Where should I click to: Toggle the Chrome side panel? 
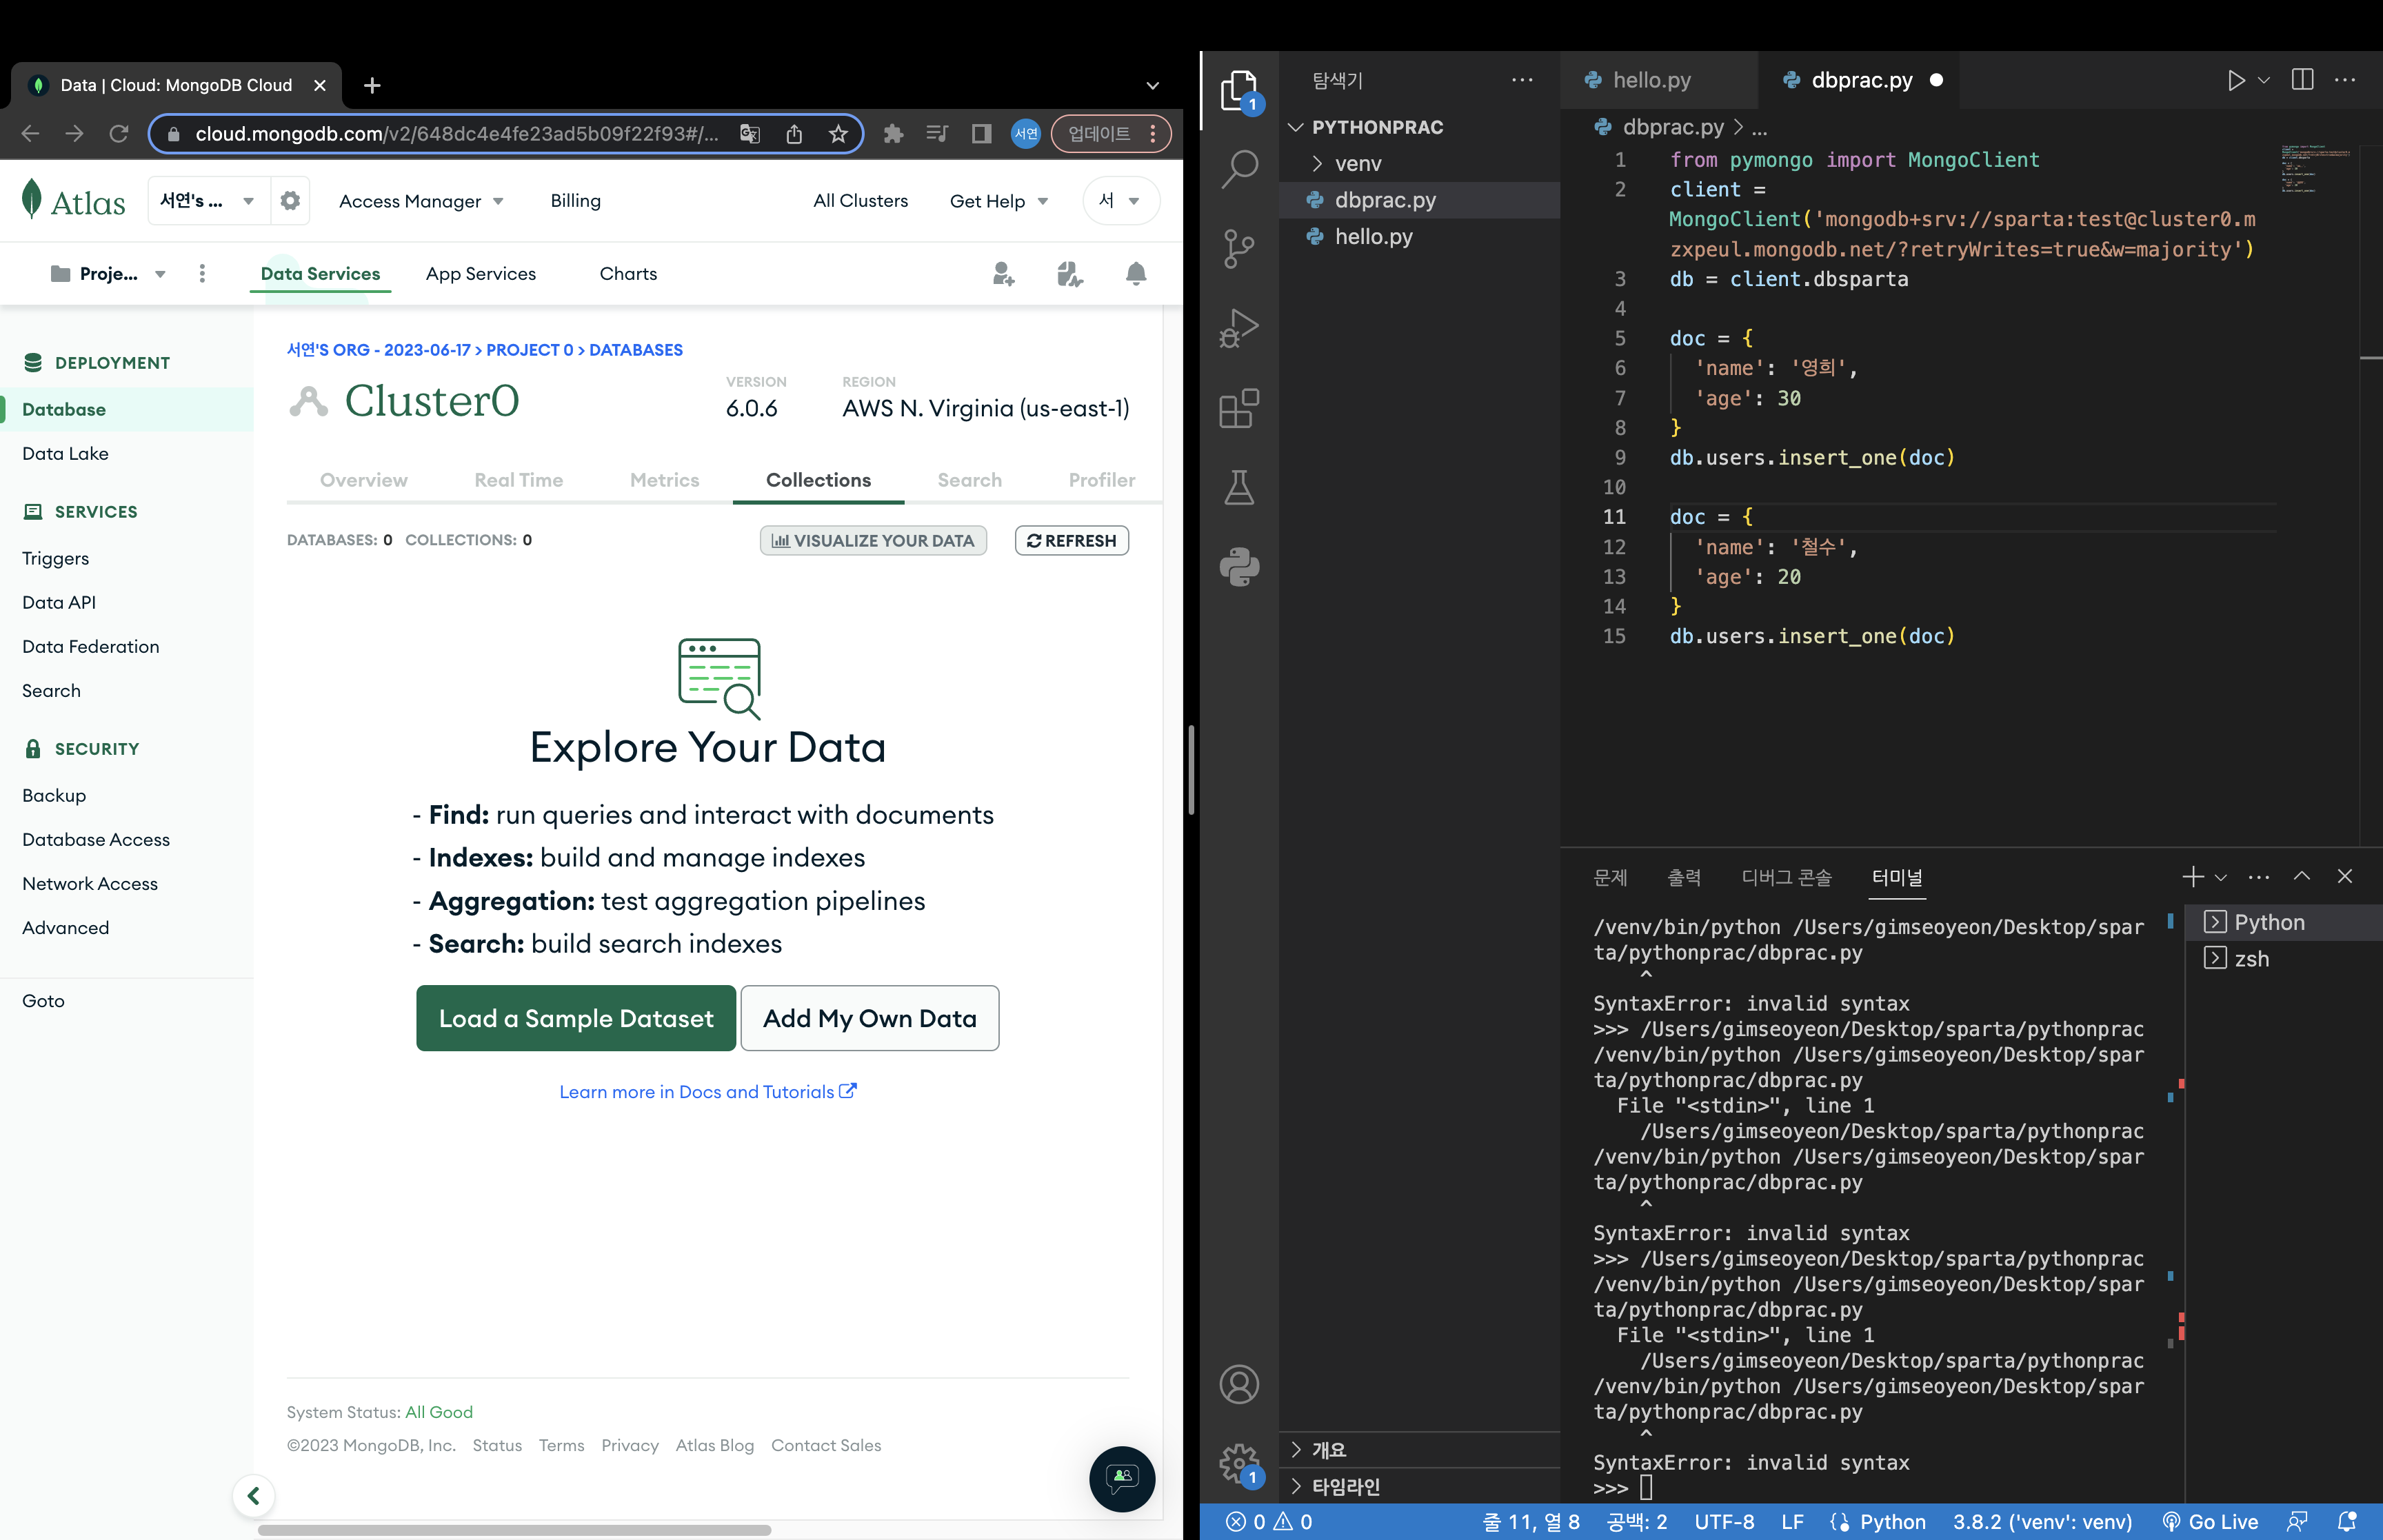coord(982,134)
